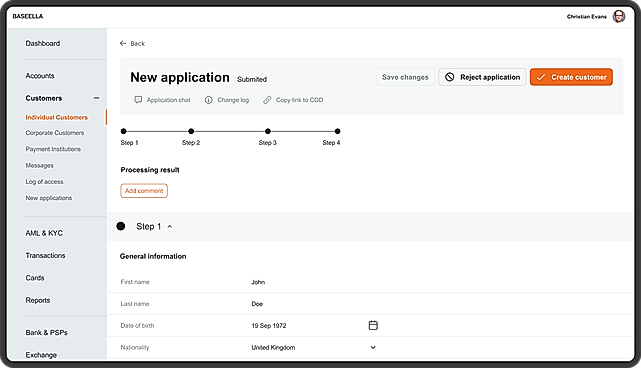Click the Create customer button
This screenshot has width=641, height=368.
[x=572, y=77]
